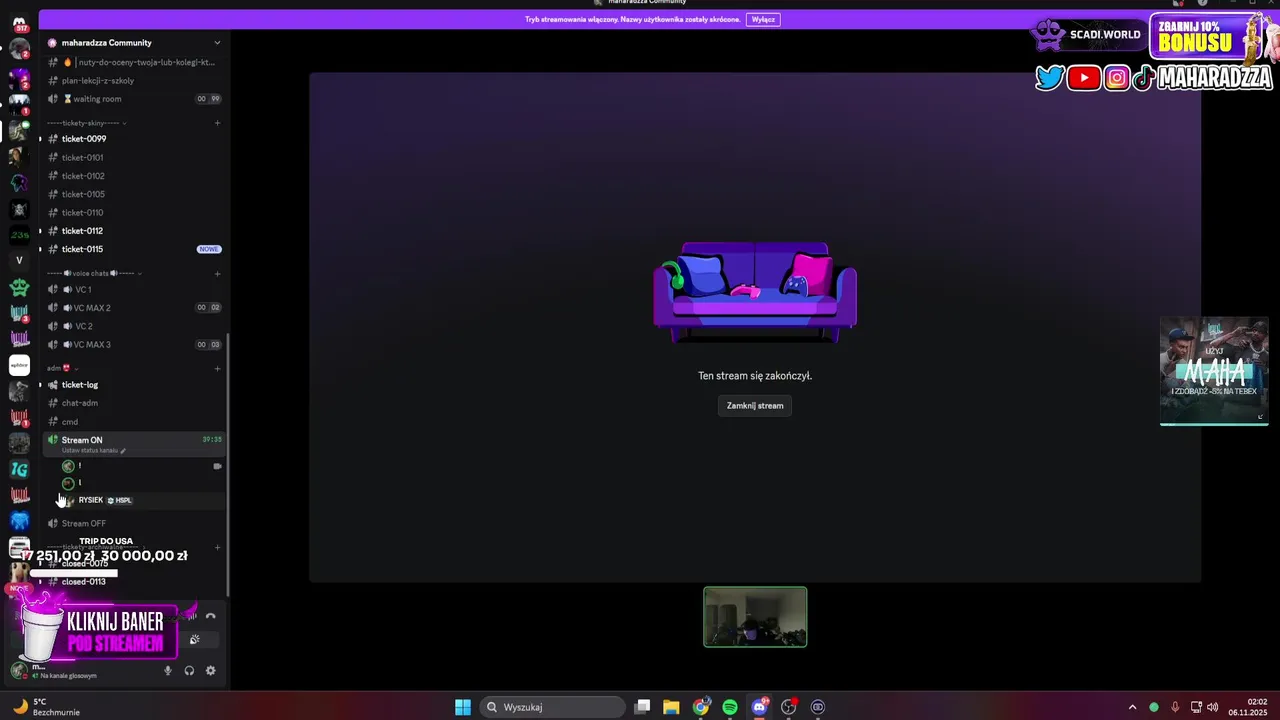Collapse the tickety-archiwalne category
1280x720 pixels.
[x=95, y=547]
